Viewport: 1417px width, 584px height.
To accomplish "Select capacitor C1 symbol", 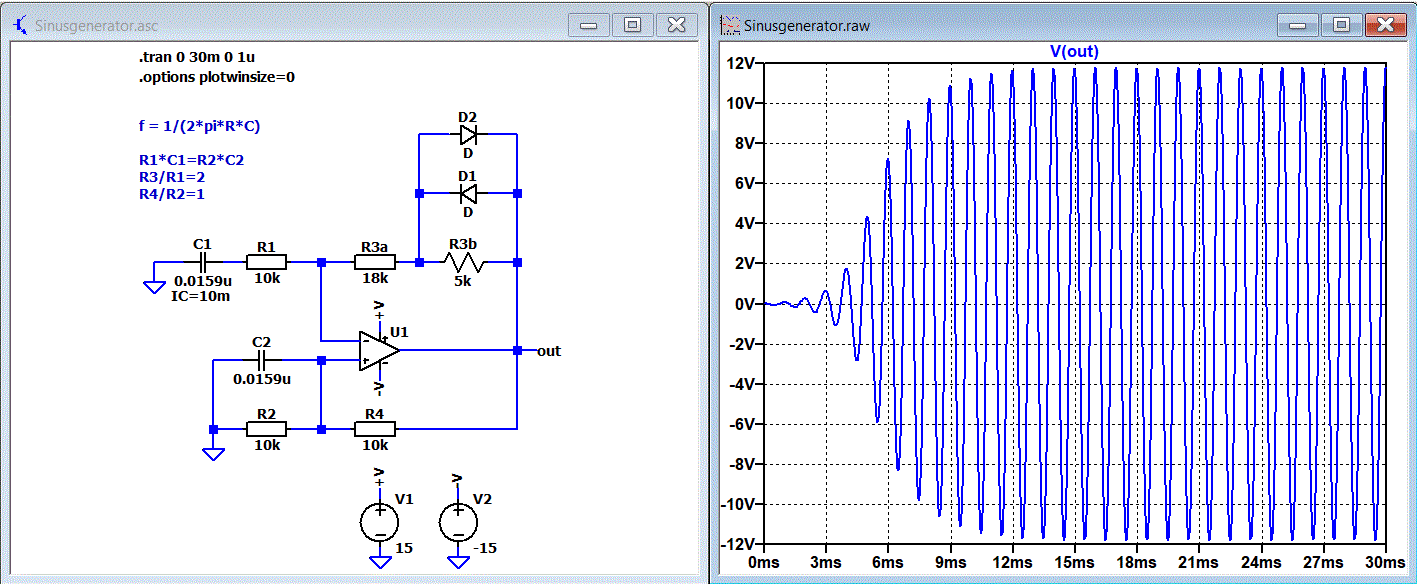I will coord(202,262).
